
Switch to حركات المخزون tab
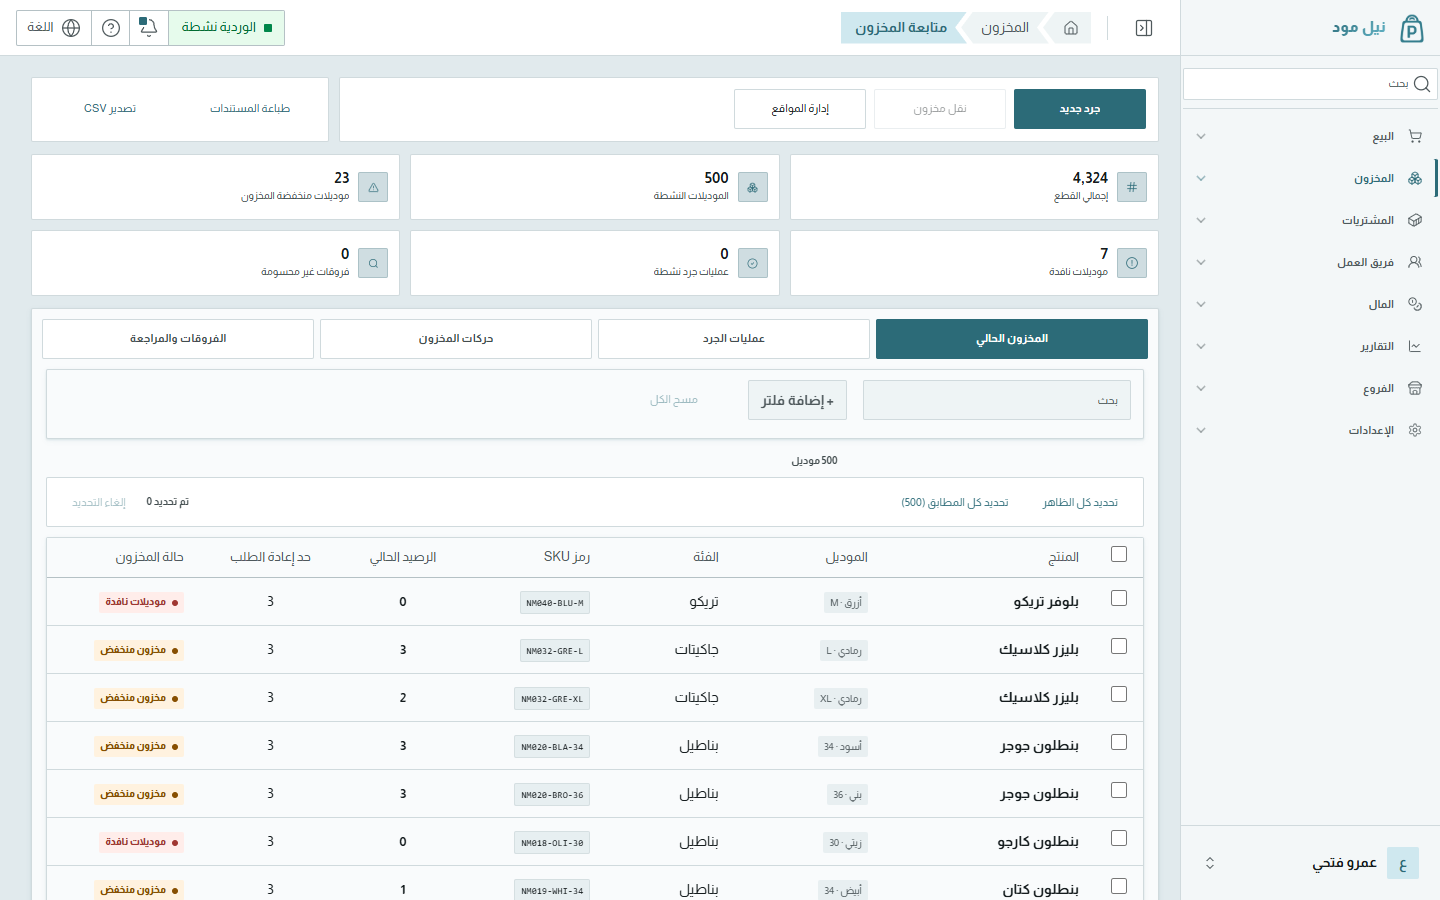pos(456,339)
